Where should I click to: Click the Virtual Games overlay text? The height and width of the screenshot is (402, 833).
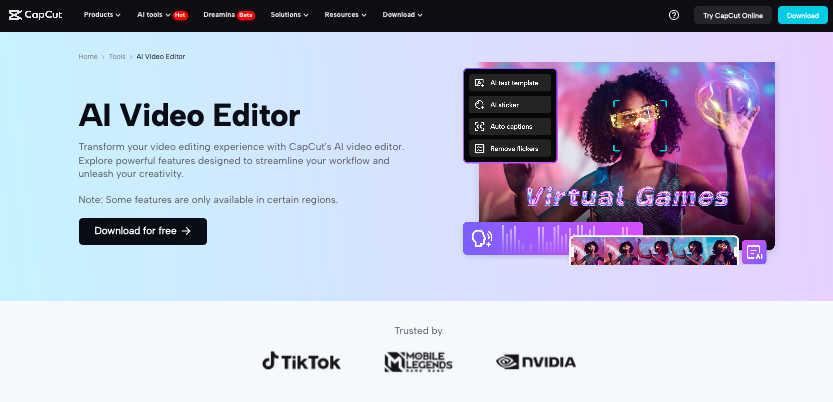click(627, 197)
